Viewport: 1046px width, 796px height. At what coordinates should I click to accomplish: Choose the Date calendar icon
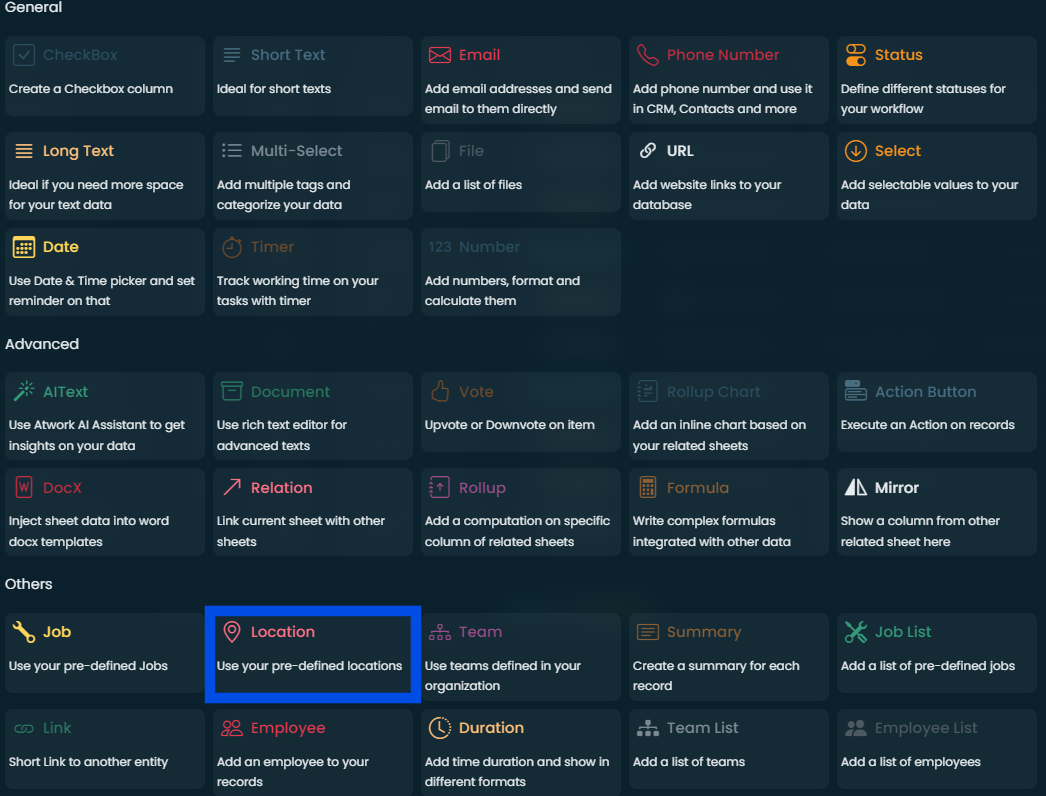[x=24, y=247]
